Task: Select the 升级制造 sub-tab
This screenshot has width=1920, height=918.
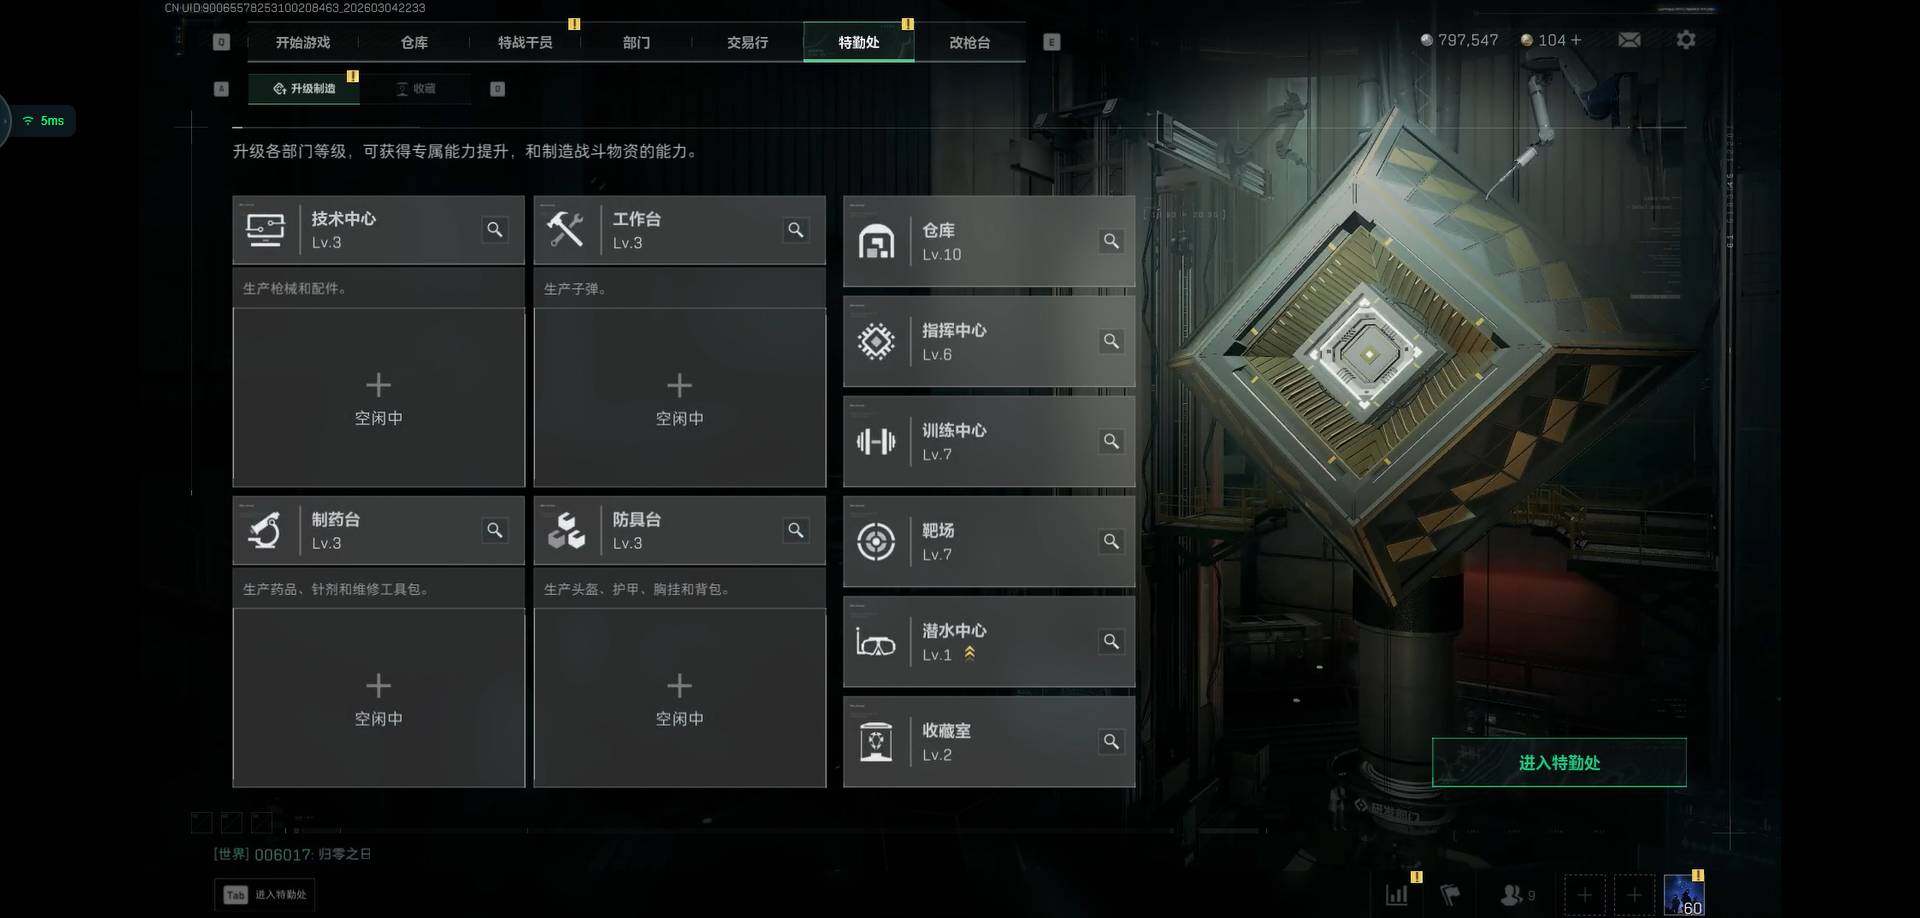Action: [304, 89]
